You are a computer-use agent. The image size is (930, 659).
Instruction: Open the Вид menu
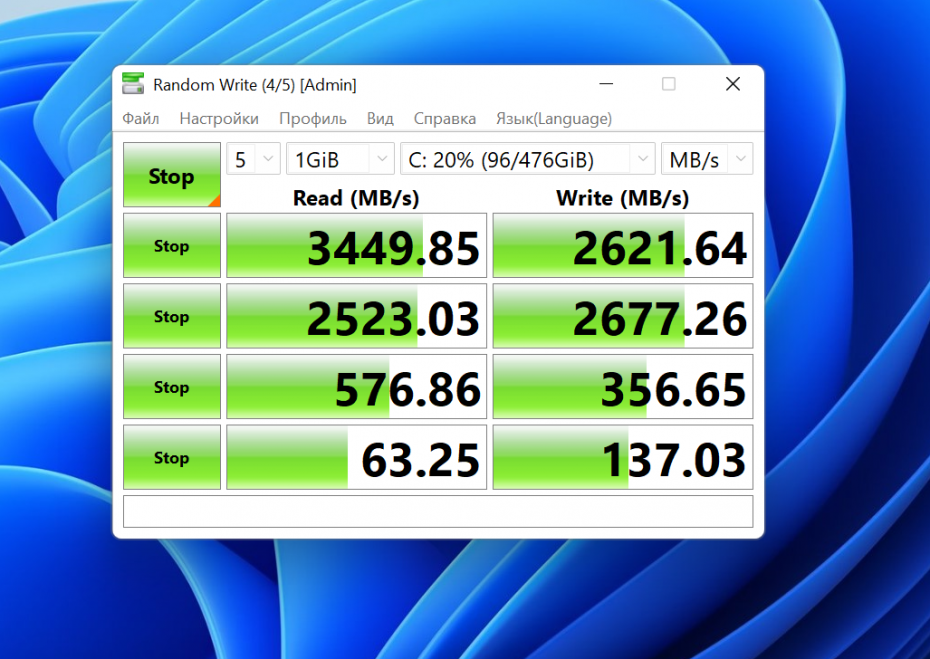pos(380,119)
